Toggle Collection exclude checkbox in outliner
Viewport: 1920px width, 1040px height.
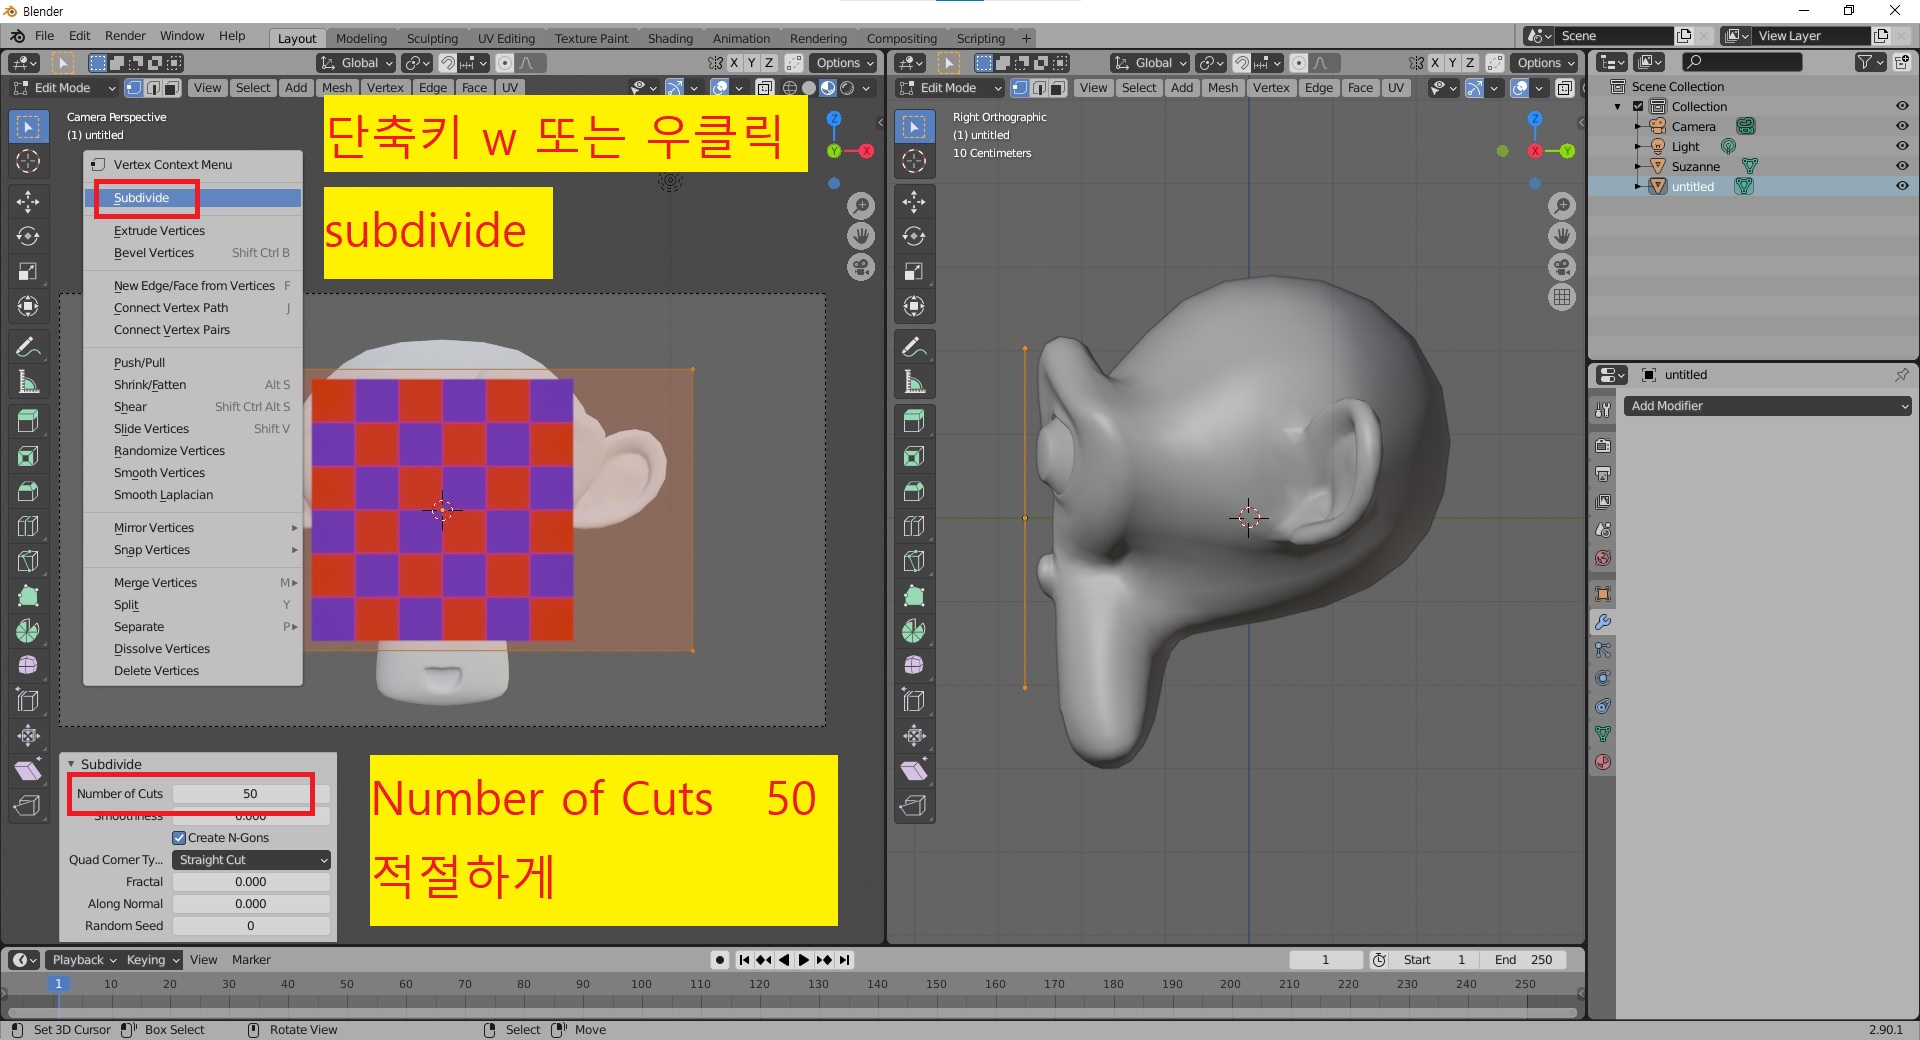pyautogui.click(x=1638, y=106)
